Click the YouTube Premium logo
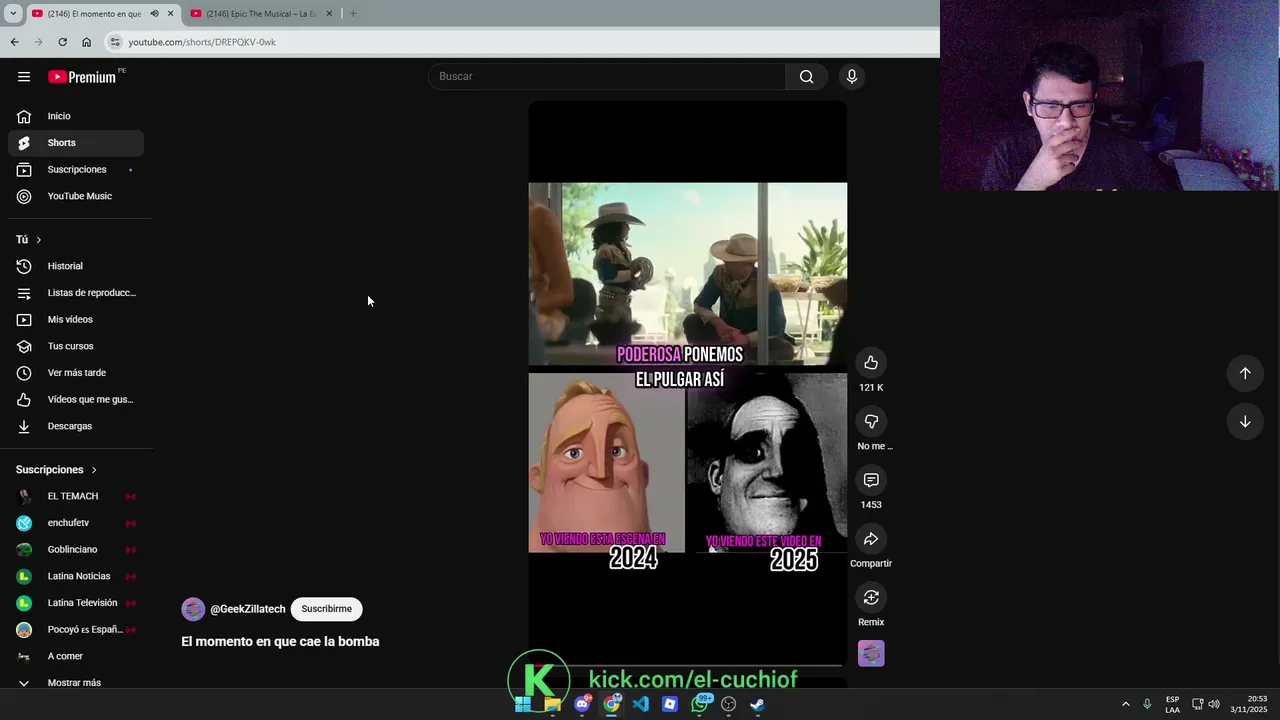1280x720 pixels. (x=82, y=77)
